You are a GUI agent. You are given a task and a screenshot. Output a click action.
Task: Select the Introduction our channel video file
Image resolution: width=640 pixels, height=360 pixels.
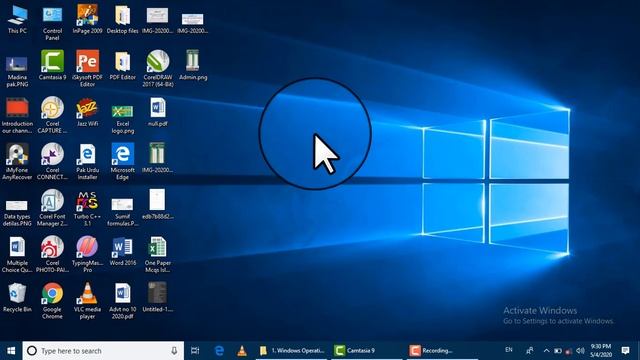(x=17, y=115)
